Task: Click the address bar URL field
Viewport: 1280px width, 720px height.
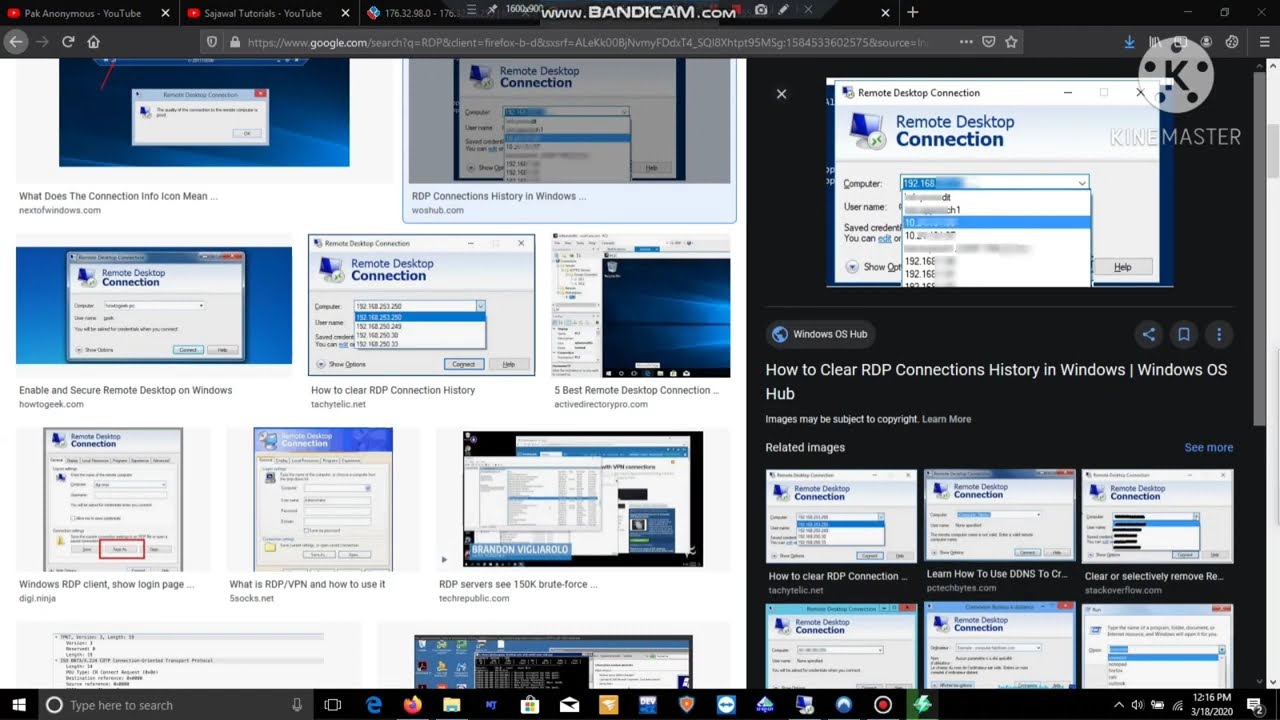Action: [590, 42]
